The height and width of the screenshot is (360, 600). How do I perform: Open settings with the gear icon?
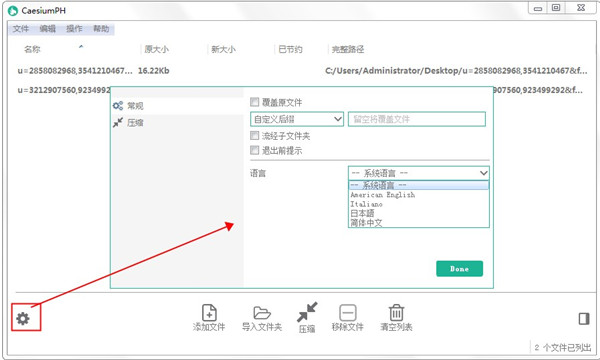click(23, 318)
